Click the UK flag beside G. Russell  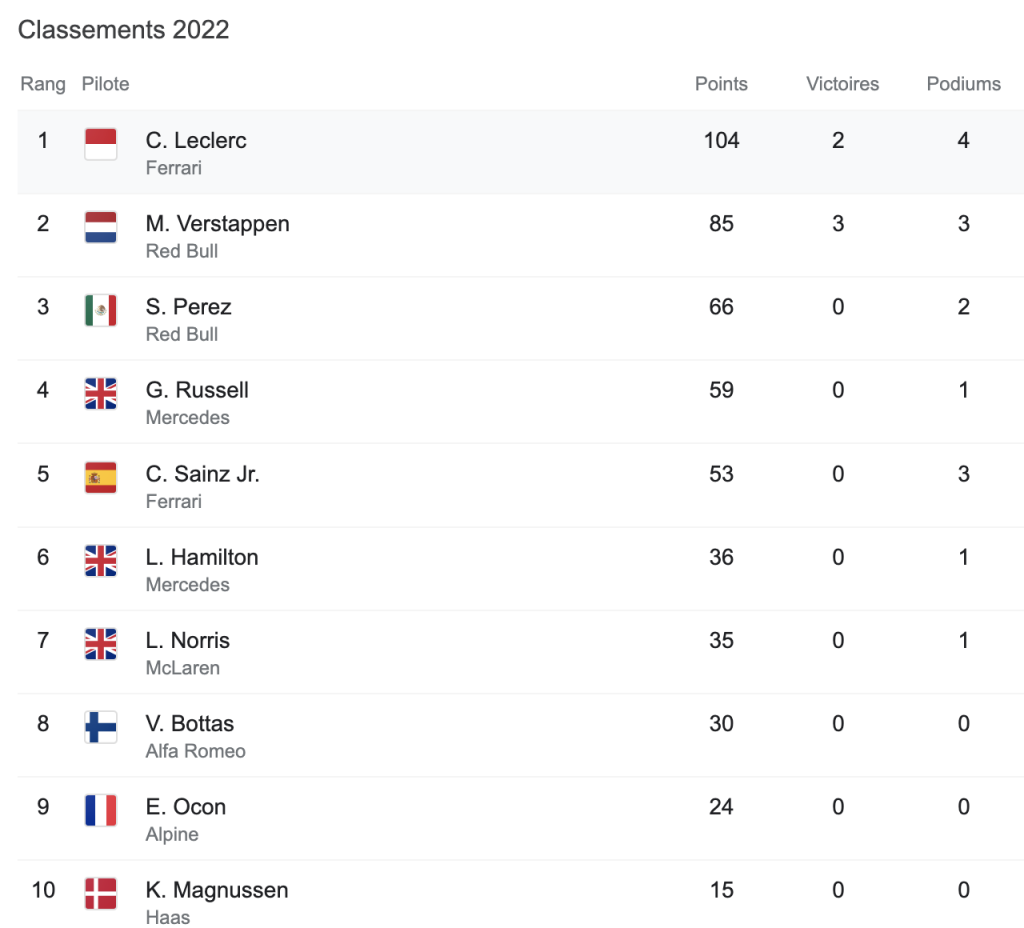(x=101, y=394)
